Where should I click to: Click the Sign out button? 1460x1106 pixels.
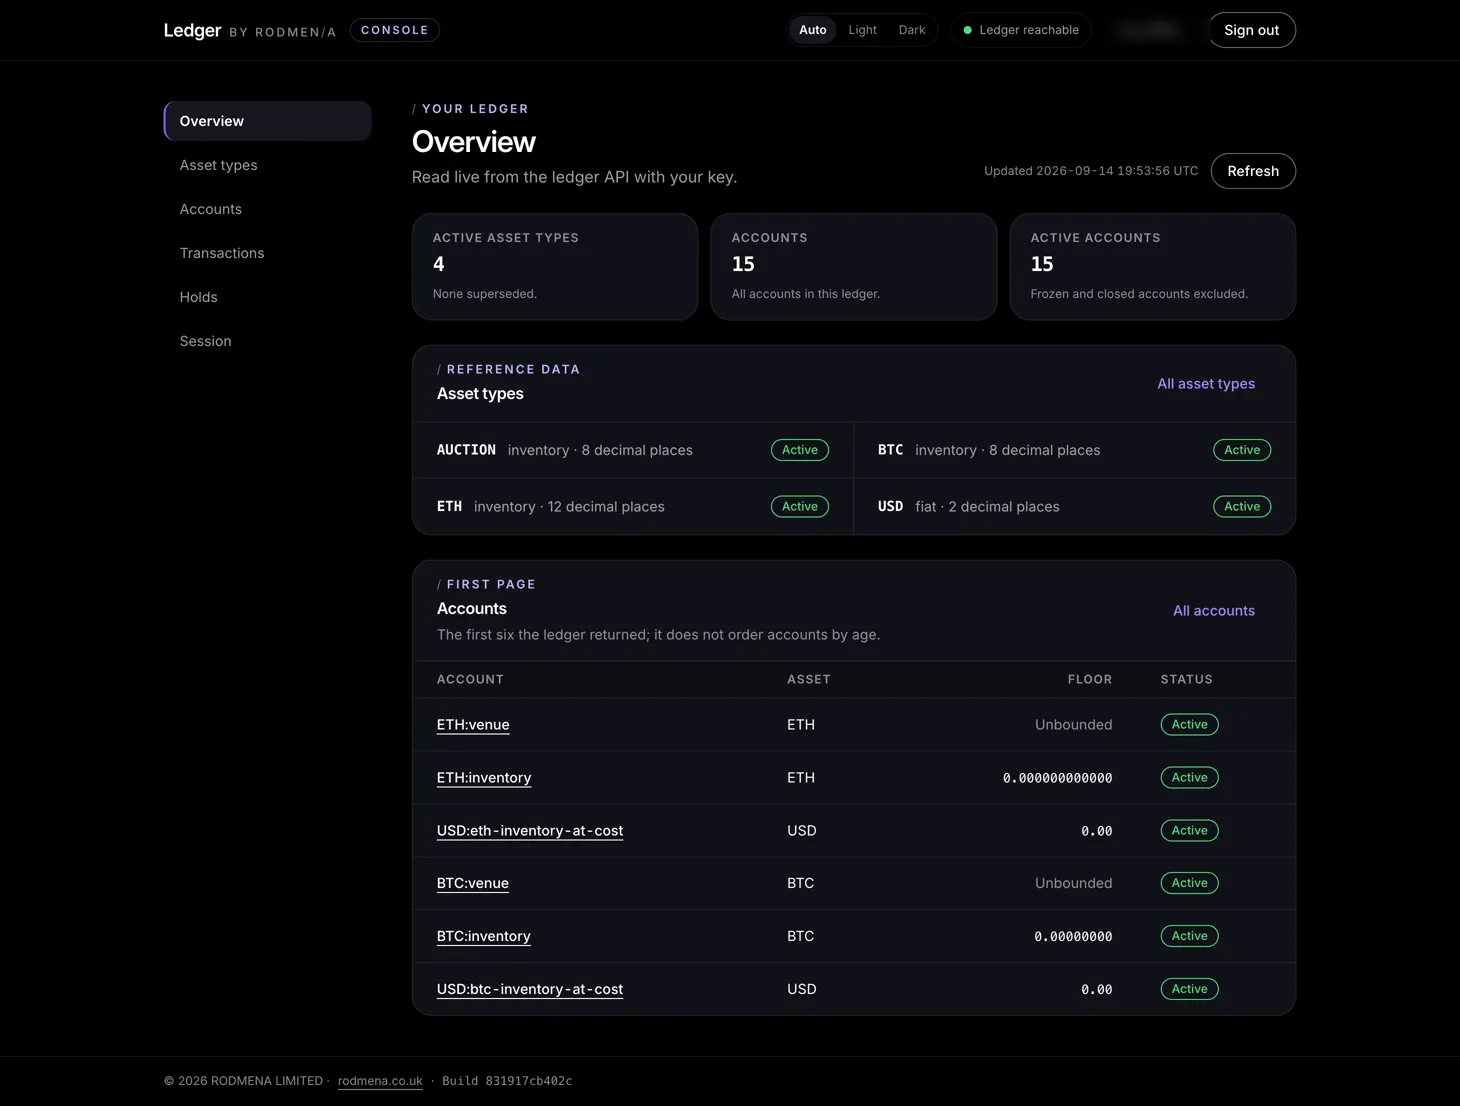point(1252,30)
